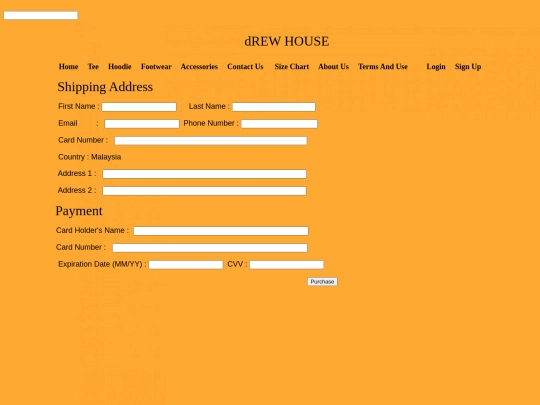Click the Country : Malaysia text
This screenshot has height=405, width=540.
(90, 157)
